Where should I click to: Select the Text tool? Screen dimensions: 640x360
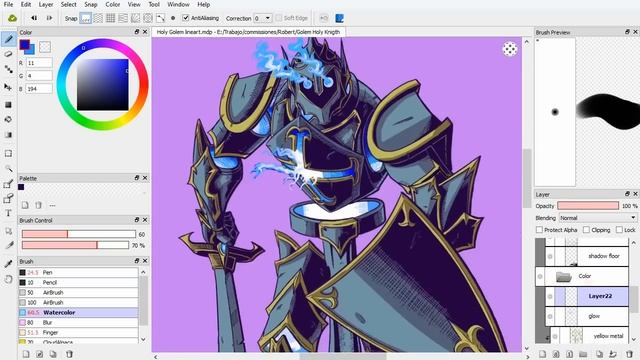click(x=8, y=213)
